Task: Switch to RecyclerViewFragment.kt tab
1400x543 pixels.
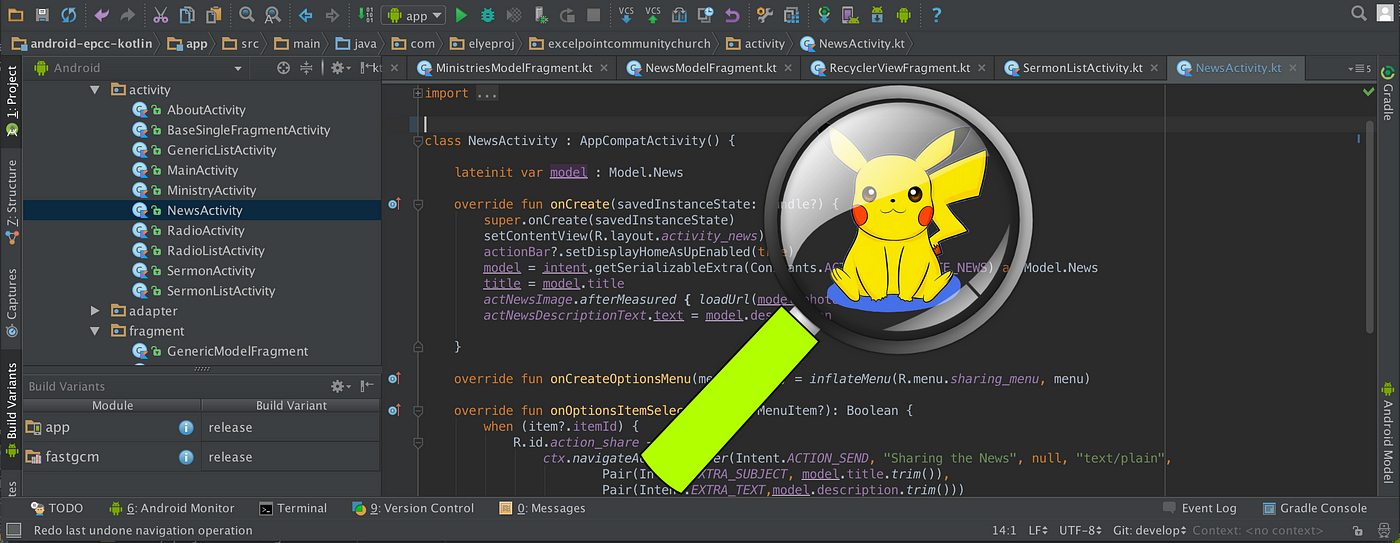Action: click(898, 68)
